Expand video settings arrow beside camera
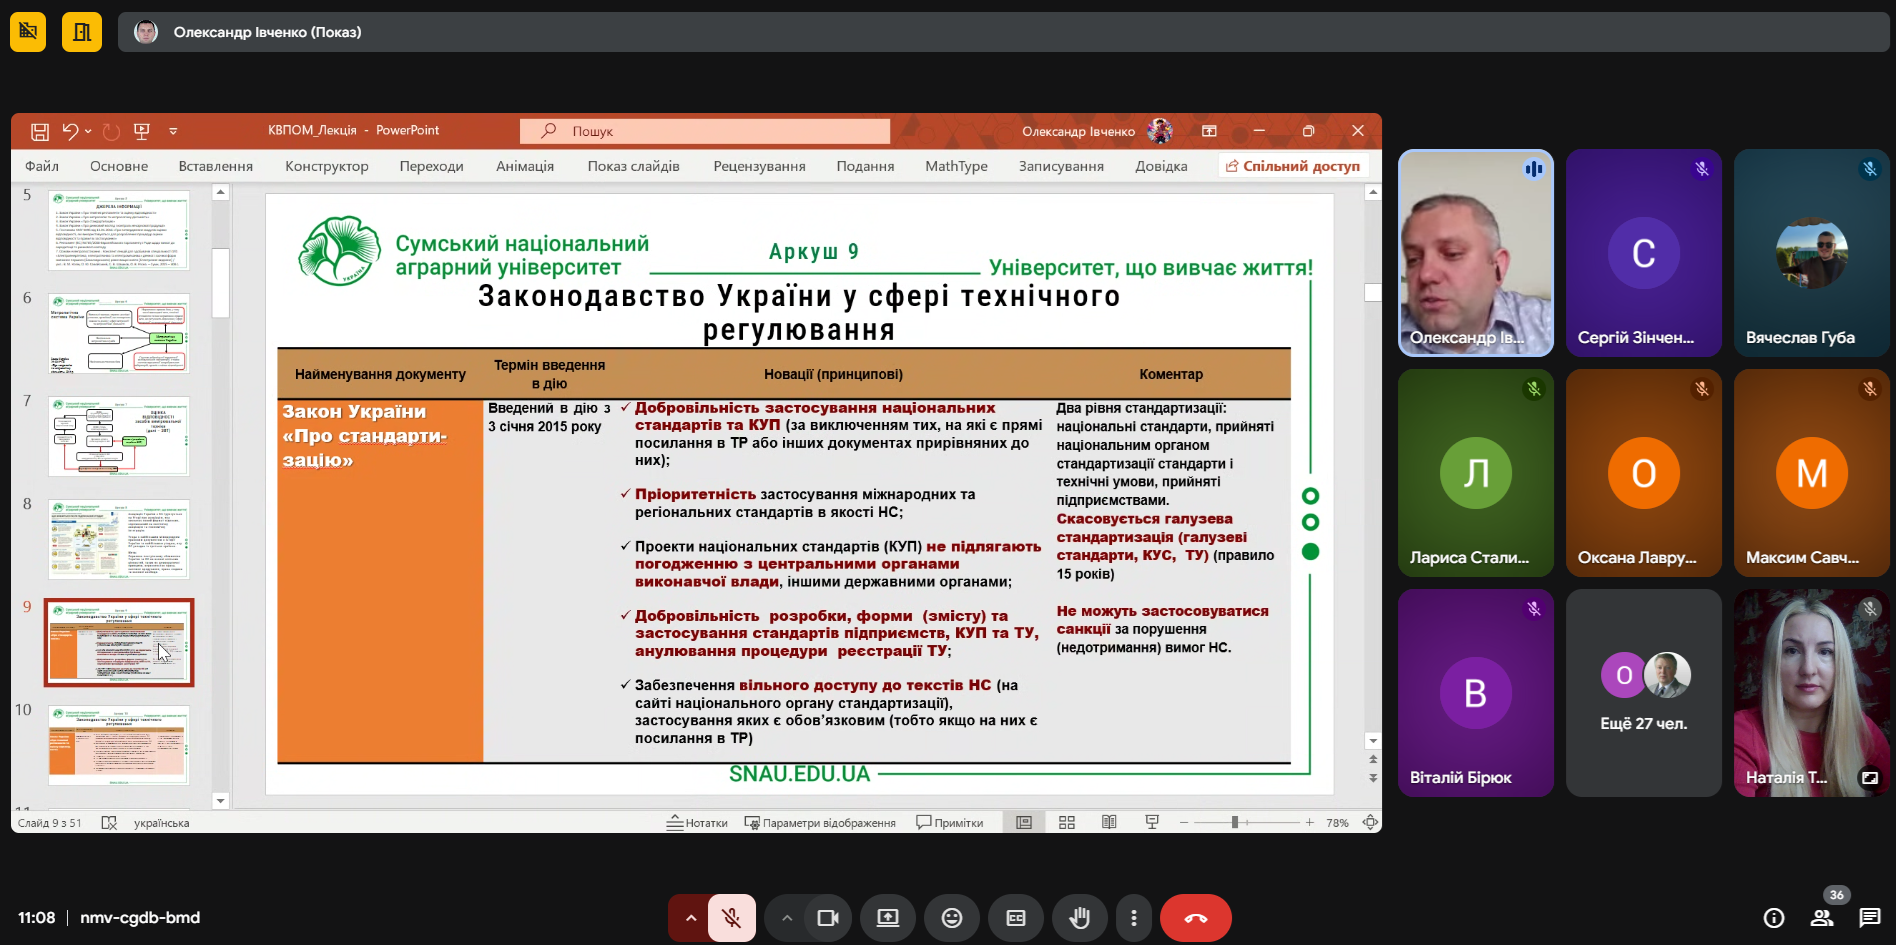 coord(787,918)
